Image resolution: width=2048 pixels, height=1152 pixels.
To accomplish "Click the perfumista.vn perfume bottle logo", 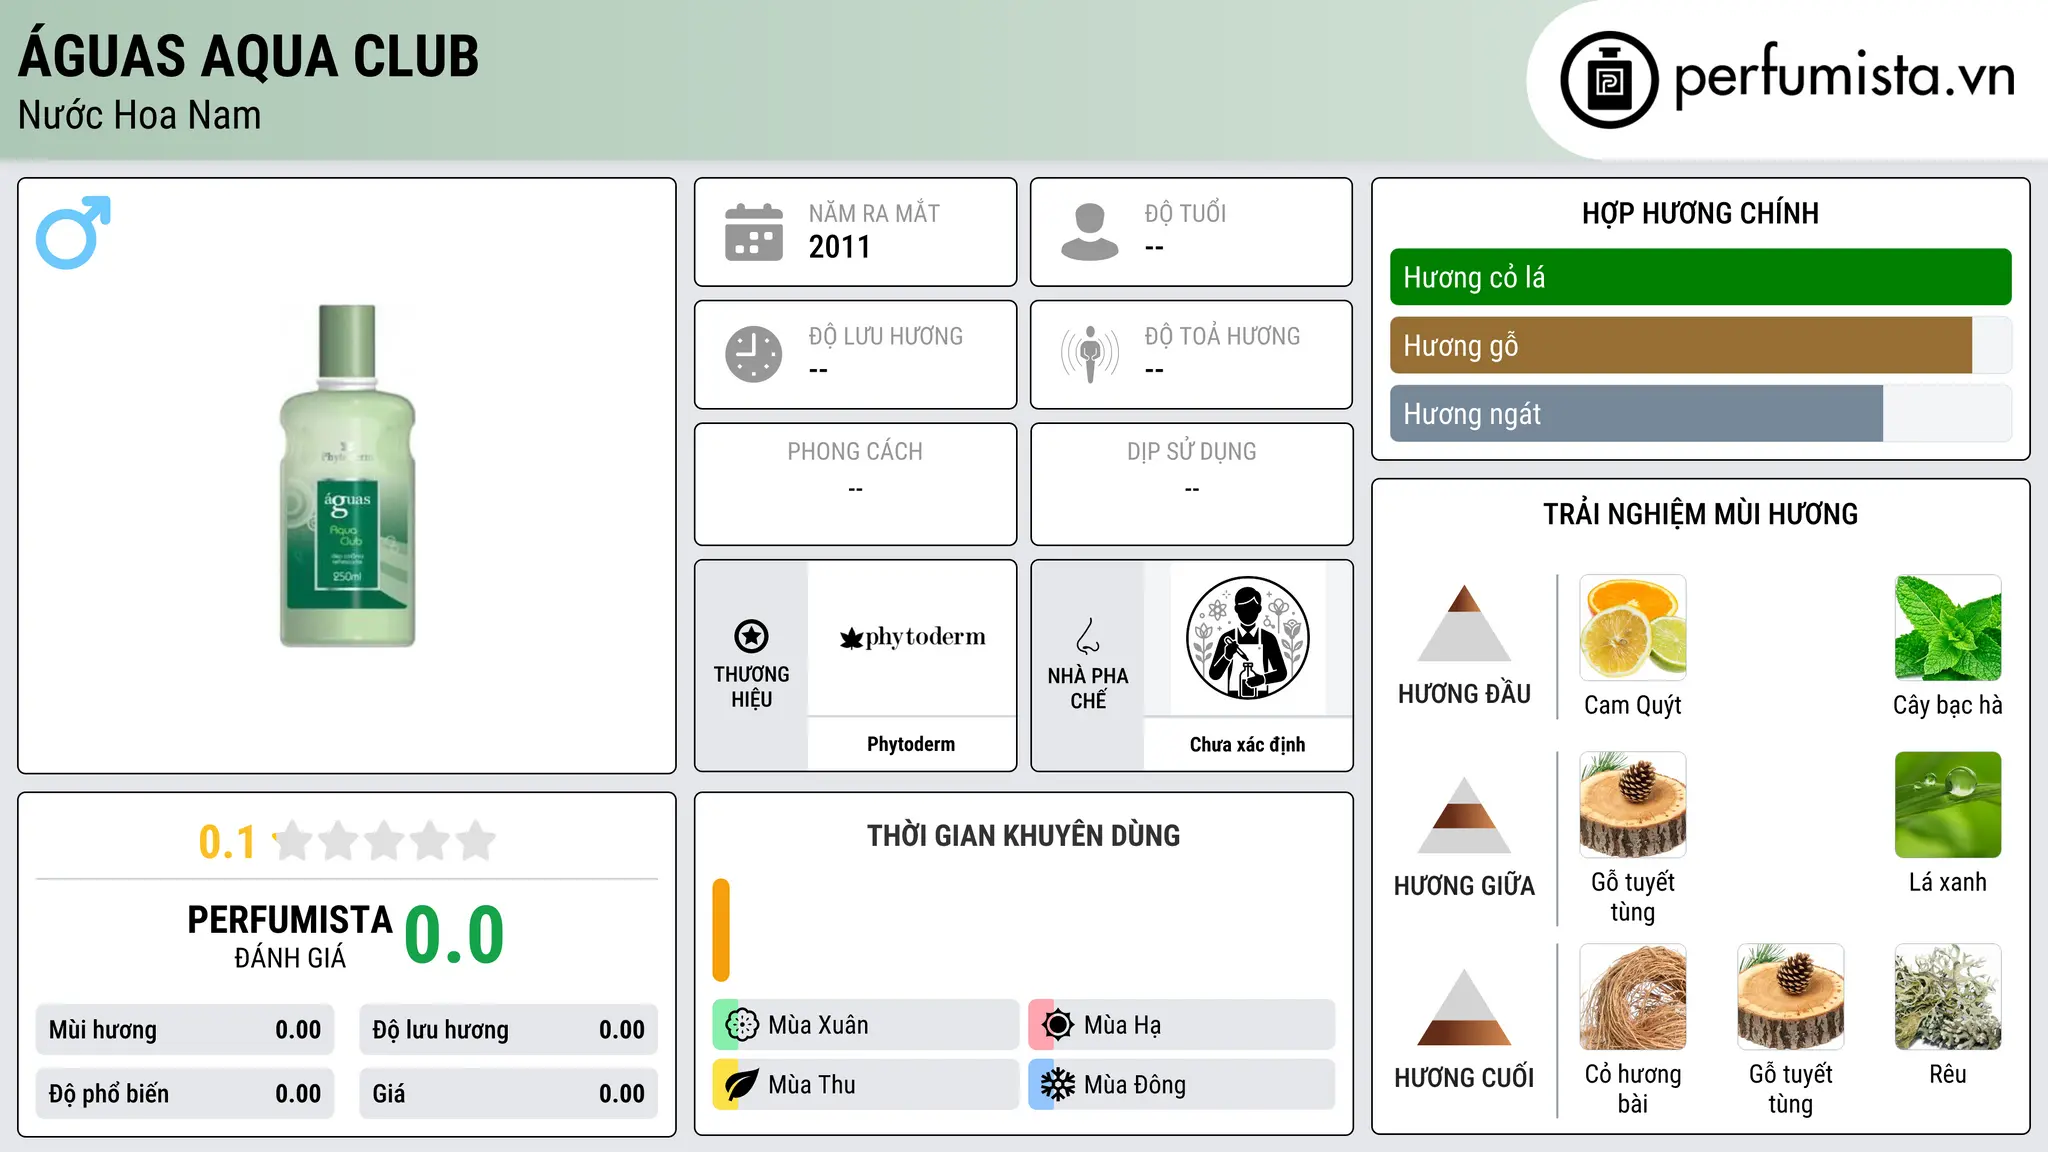I will (1609, 80).
